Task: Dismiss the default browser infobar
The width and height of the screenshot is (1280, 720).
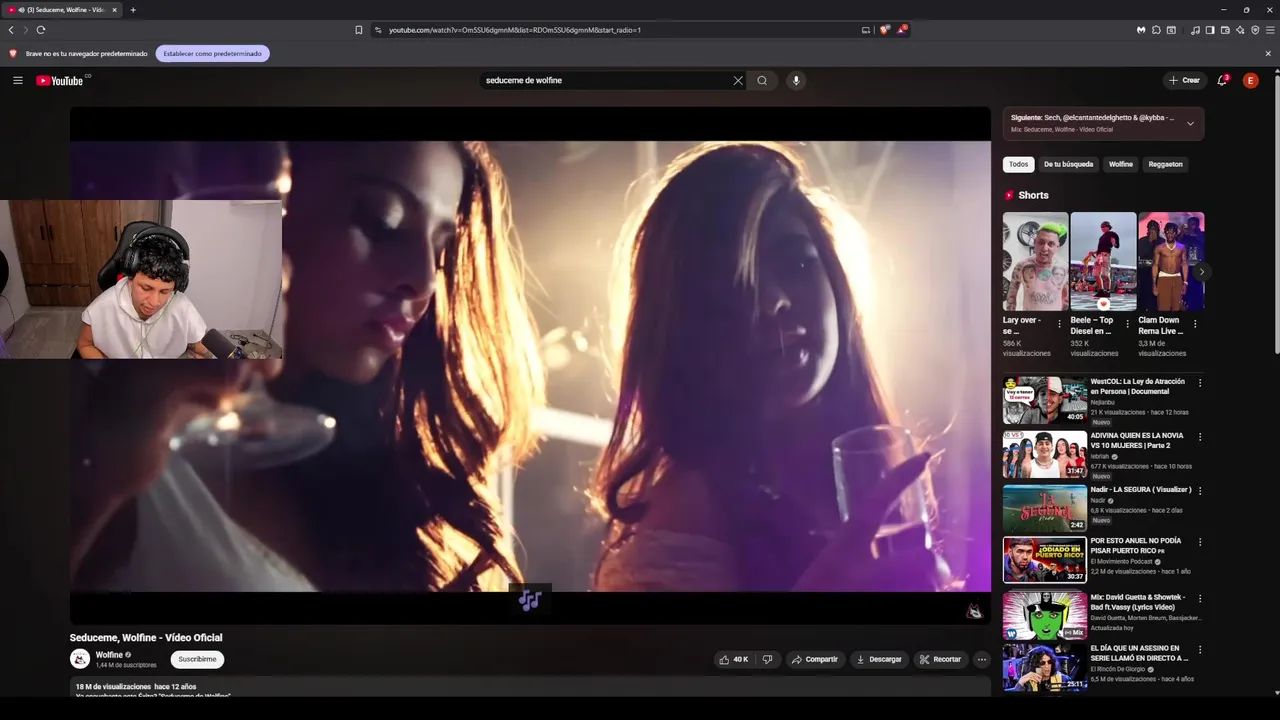Action: coord(1268,53)
